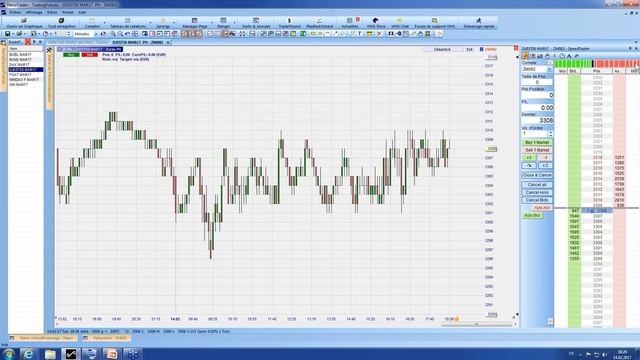Image resolution: width=640 pixels, height=360 pixels.
Task: Open TradeWizard from the toolbar
Action: (289, 23)
